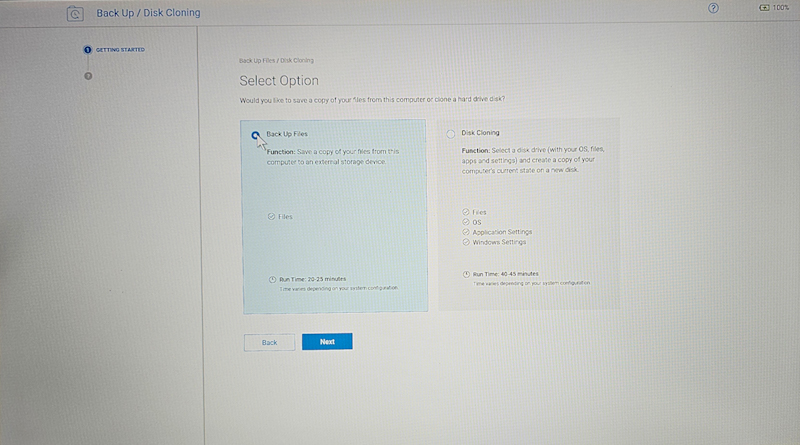Click the app logo beside Back Up title
Image resolution: width=800 pixels, height=445 pixels.
[74, 13]
